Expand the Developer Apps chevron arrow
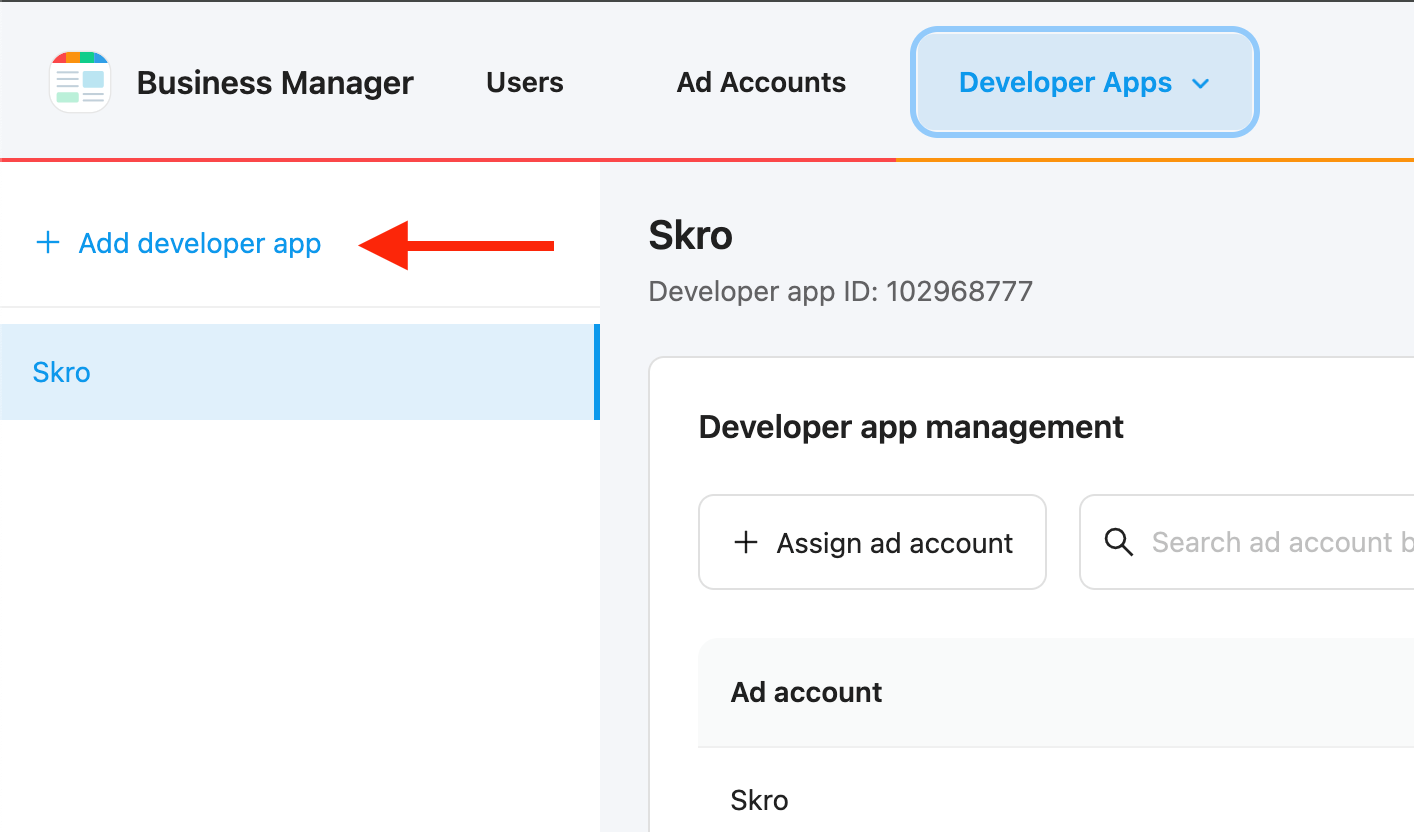This screenshot has width=1414, height=832. 1202,84
